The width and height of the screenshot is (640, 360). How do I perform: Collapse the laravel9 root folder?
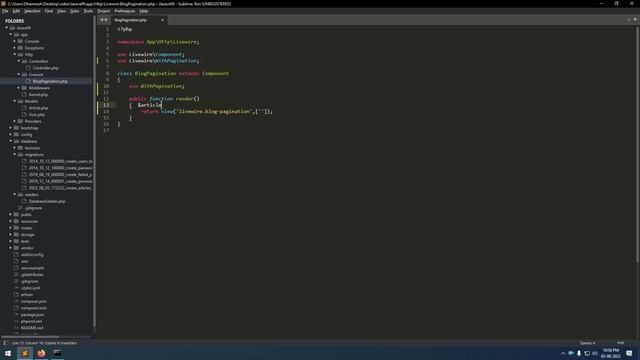(7, 28)
